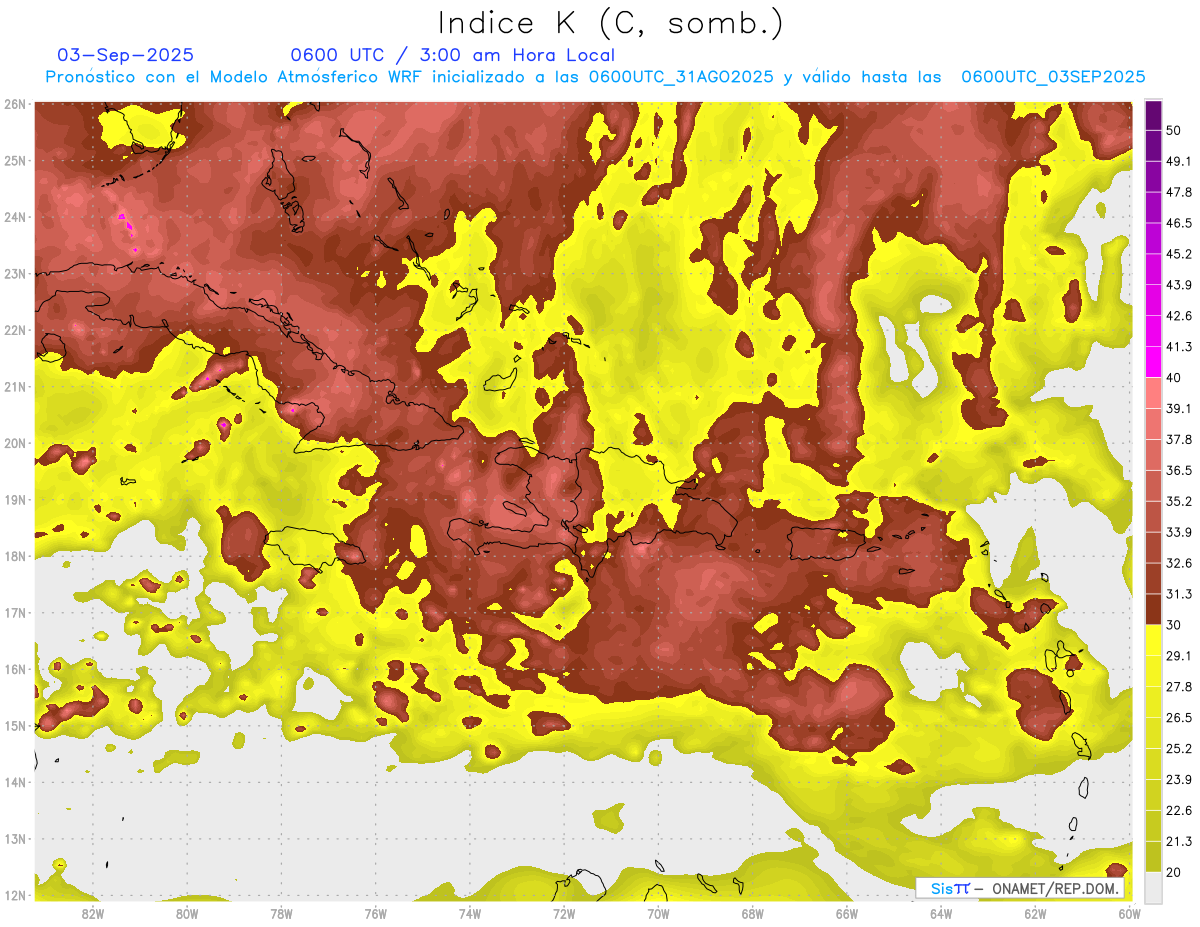This screenshot has width=1200, height=927.
Task: Click the longitude label "64W"
Action: [940, 914]
